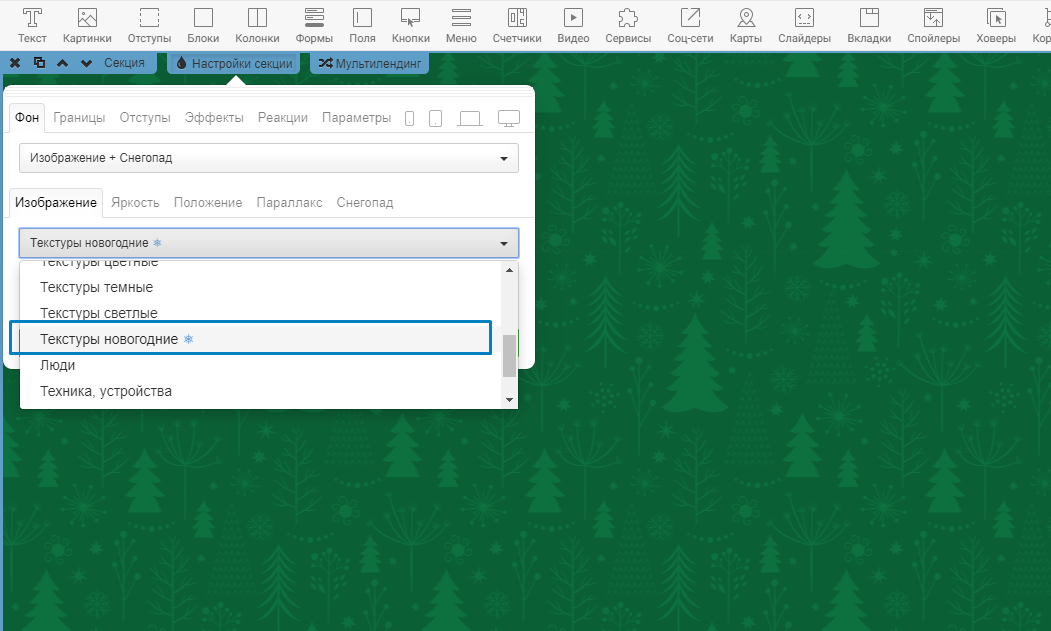1051x631 pixels.
Task: Switch to desktop monitor preview icon
Action: click(509, 118)
